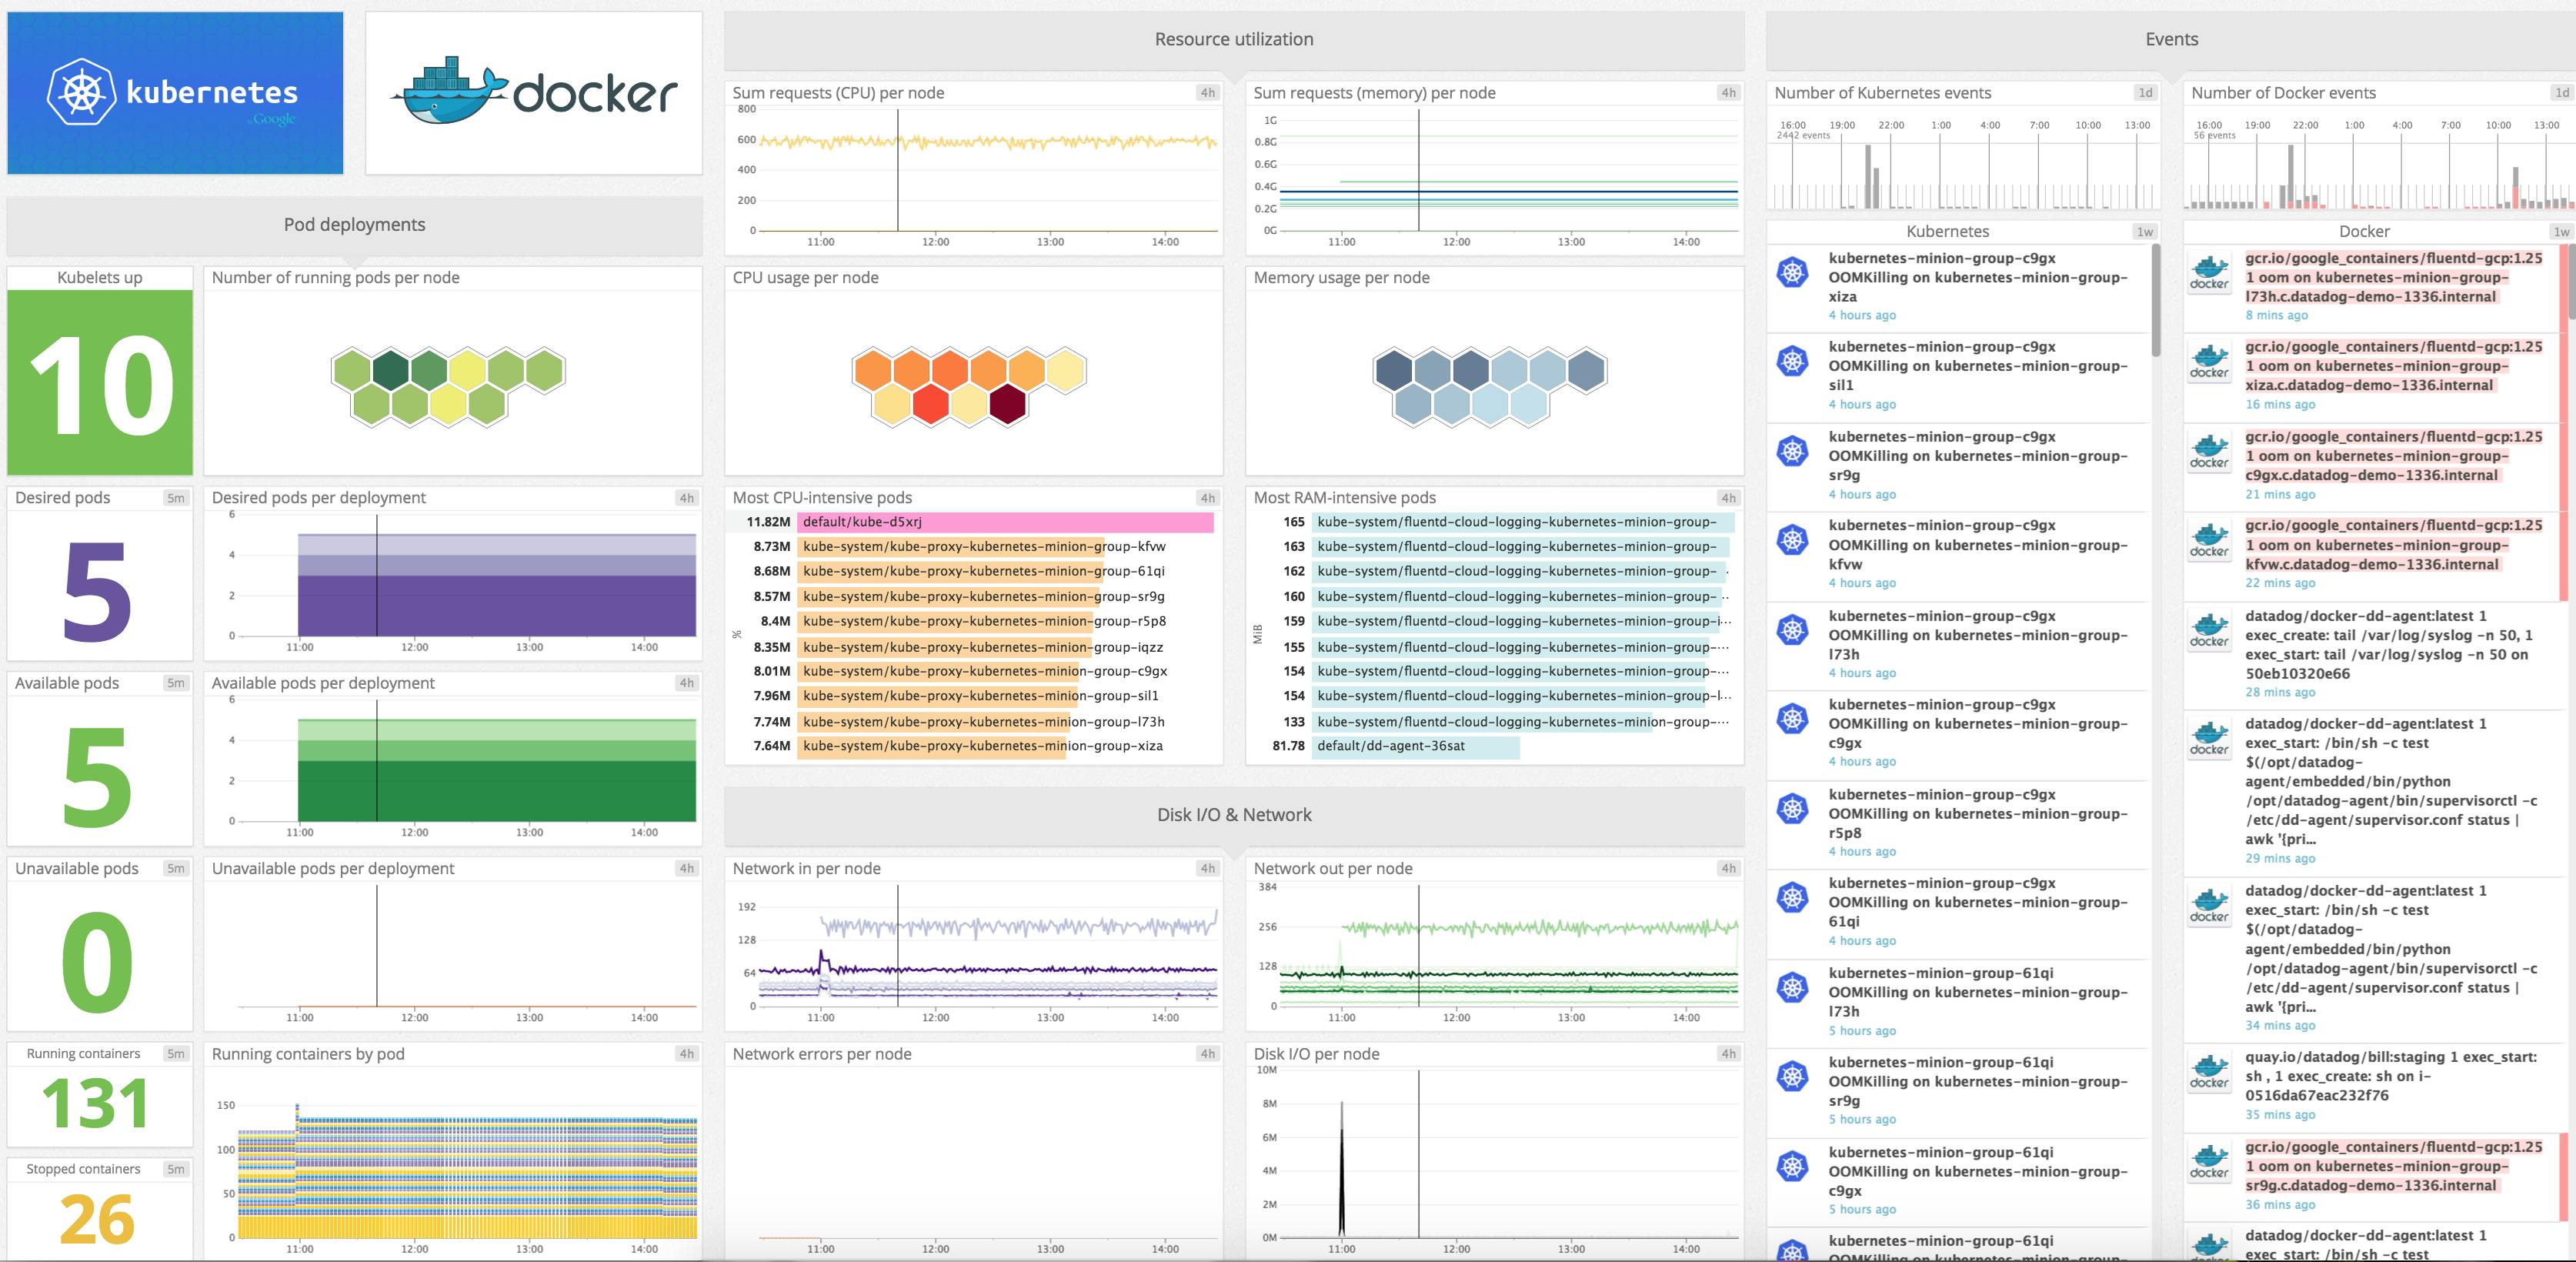Select the kube-proxy-kubernetes-minion-group-kfvw pod bar
This screenshot has width=2576, height=1262.
point(947,547)
